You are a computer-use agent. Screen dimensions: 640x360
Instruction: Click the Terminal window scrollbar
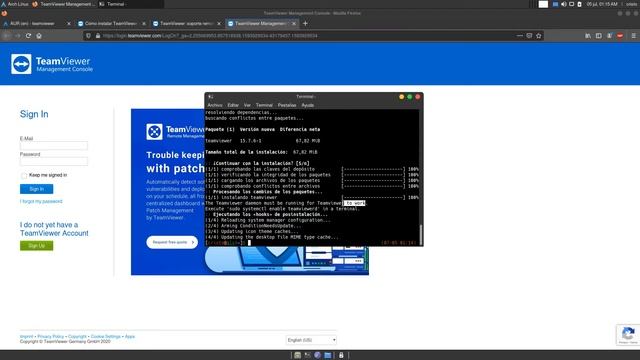[421, 234]
